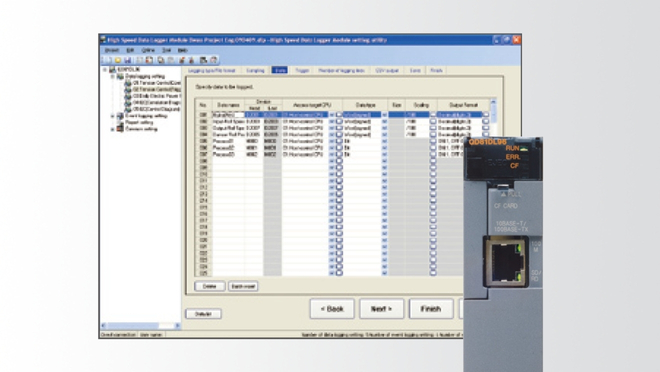Viewport: 660px width, 372px height.
Task: Open the Edit menu
Action: (x=130, y=50)
